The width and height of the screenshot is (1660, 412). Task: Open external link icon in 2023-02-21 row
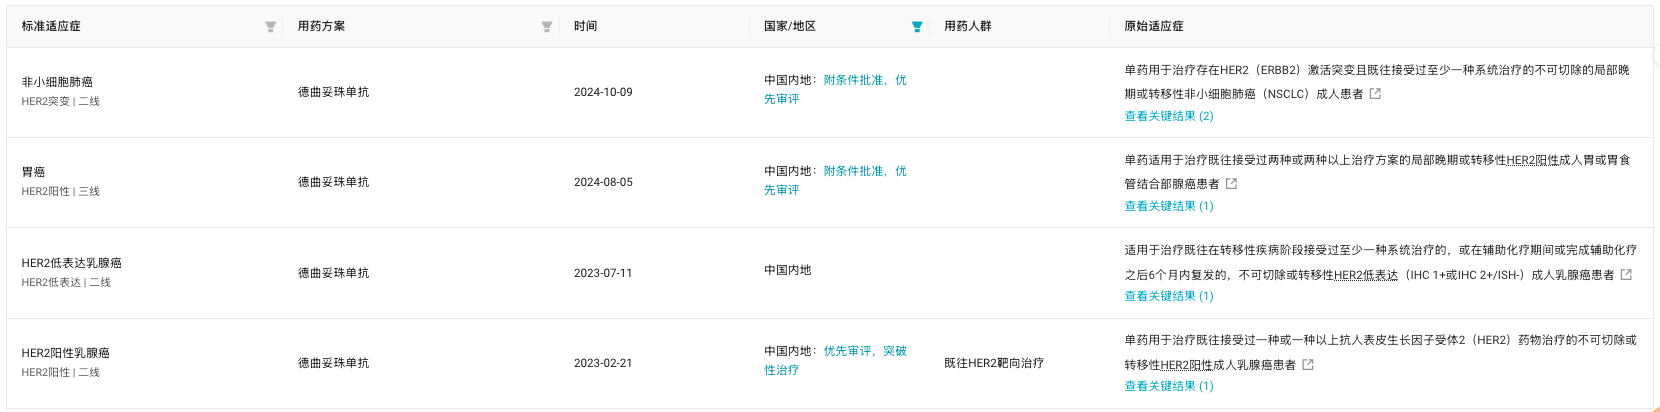click(1308, 365)
